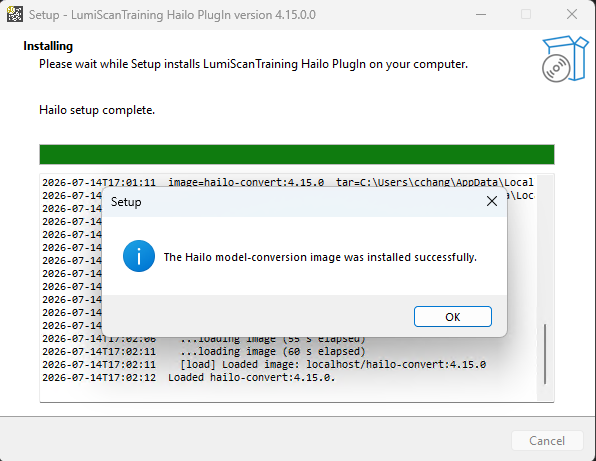Click the setup box-and-disc icon
The image size is (596, 461).
[565, 59]
